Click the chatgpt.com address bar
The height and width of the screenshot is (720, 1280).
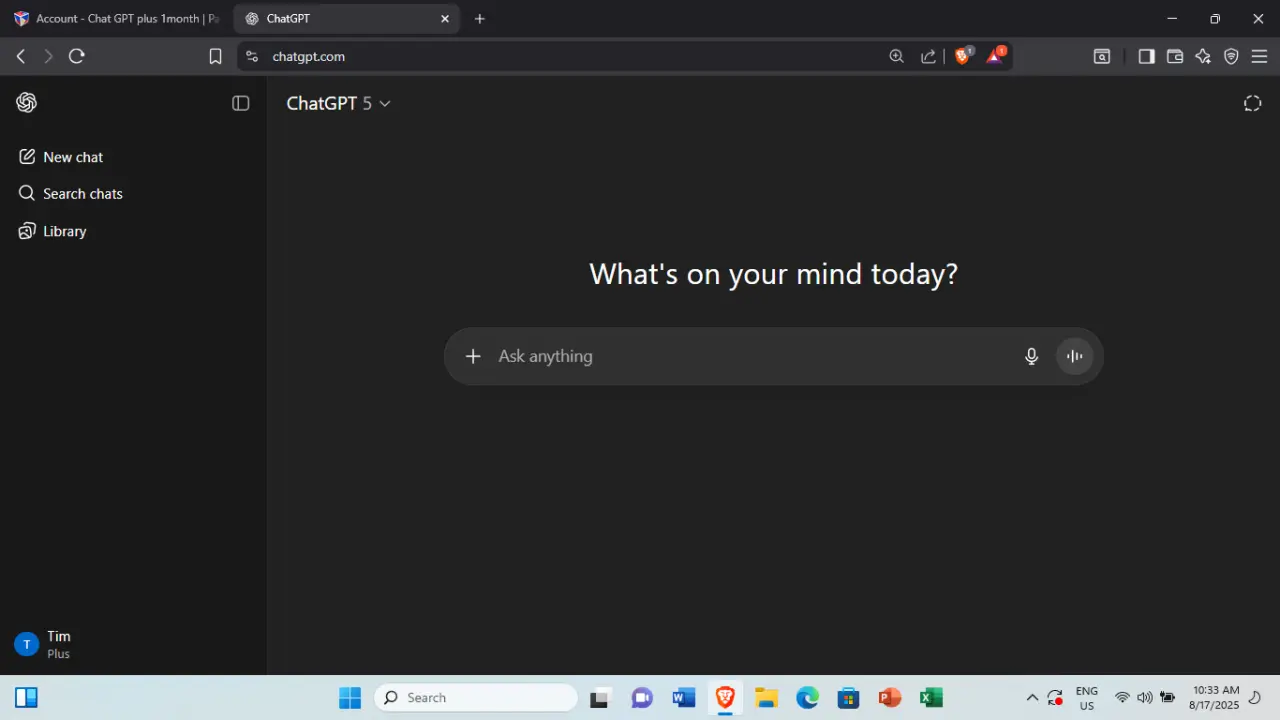[575, 57]
